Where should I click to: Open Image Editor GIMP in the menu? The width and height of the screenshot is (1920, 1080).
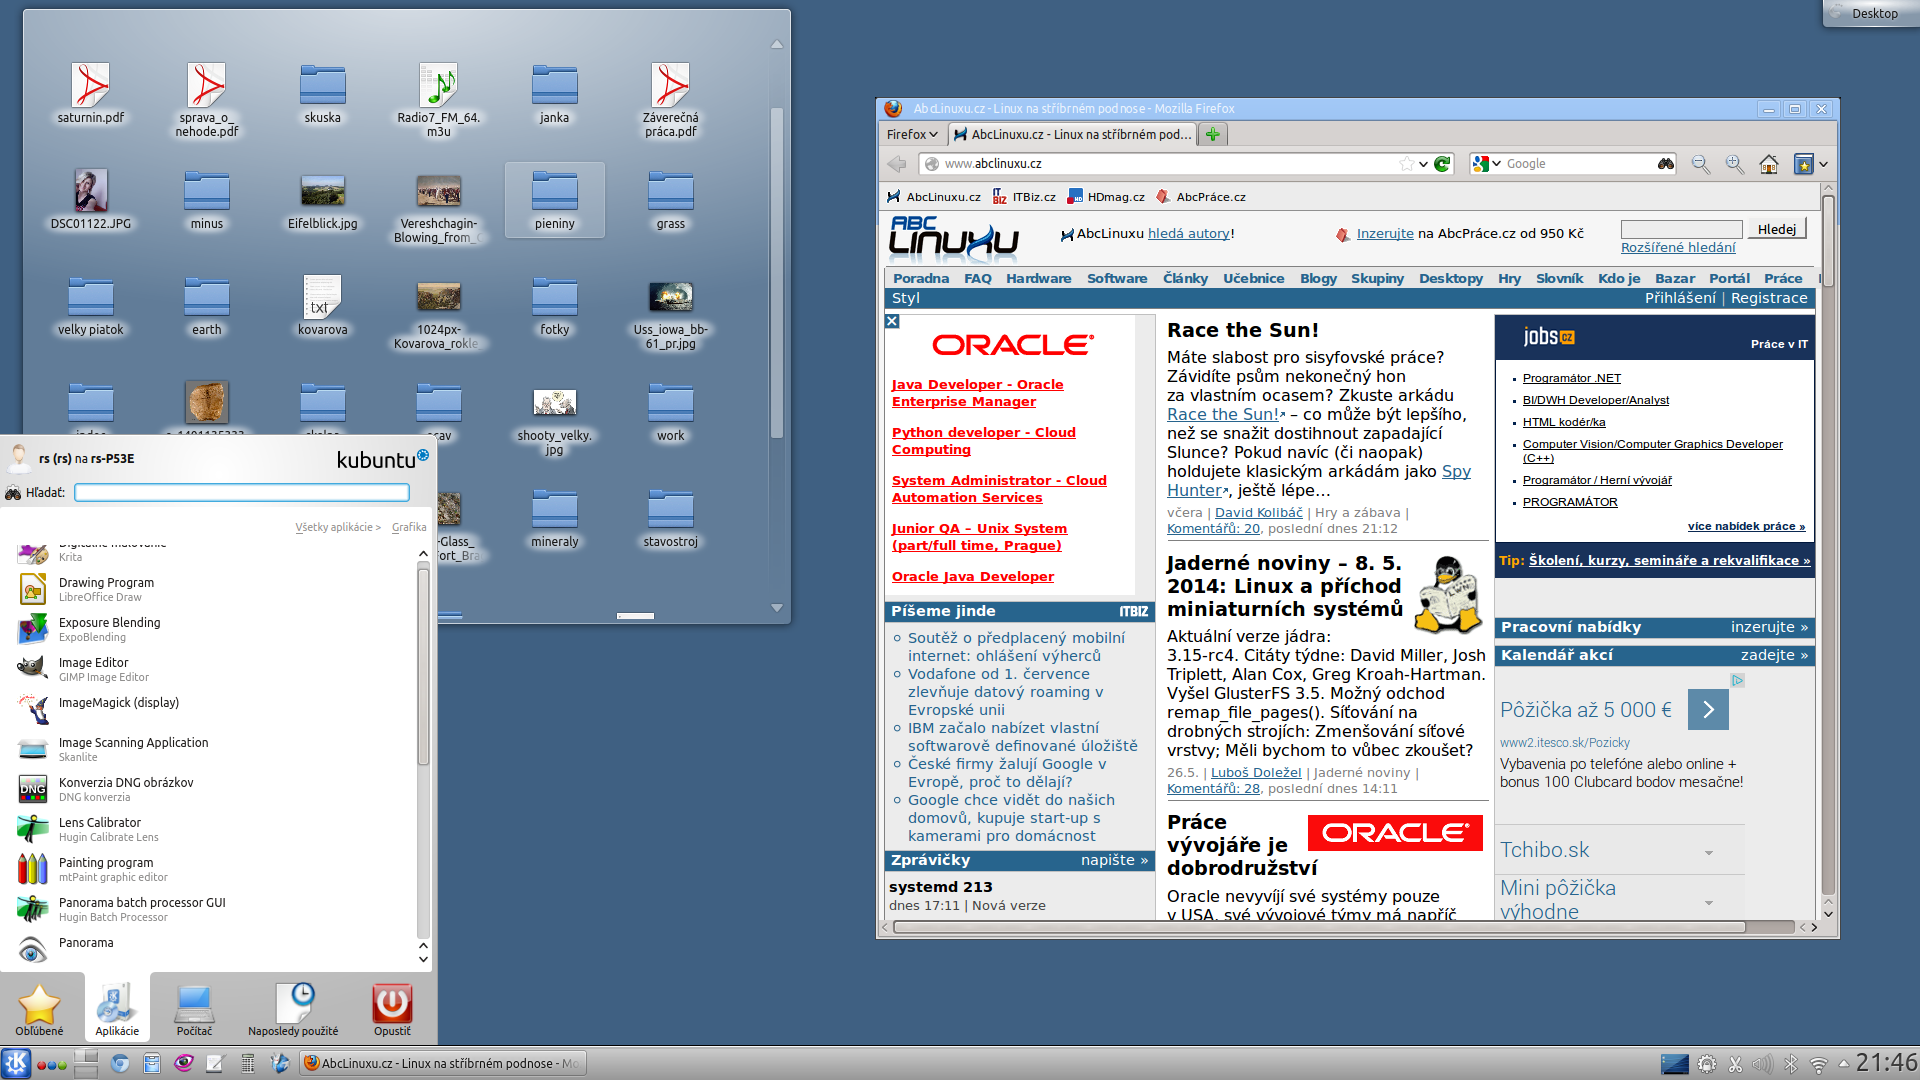pos(215,669)
